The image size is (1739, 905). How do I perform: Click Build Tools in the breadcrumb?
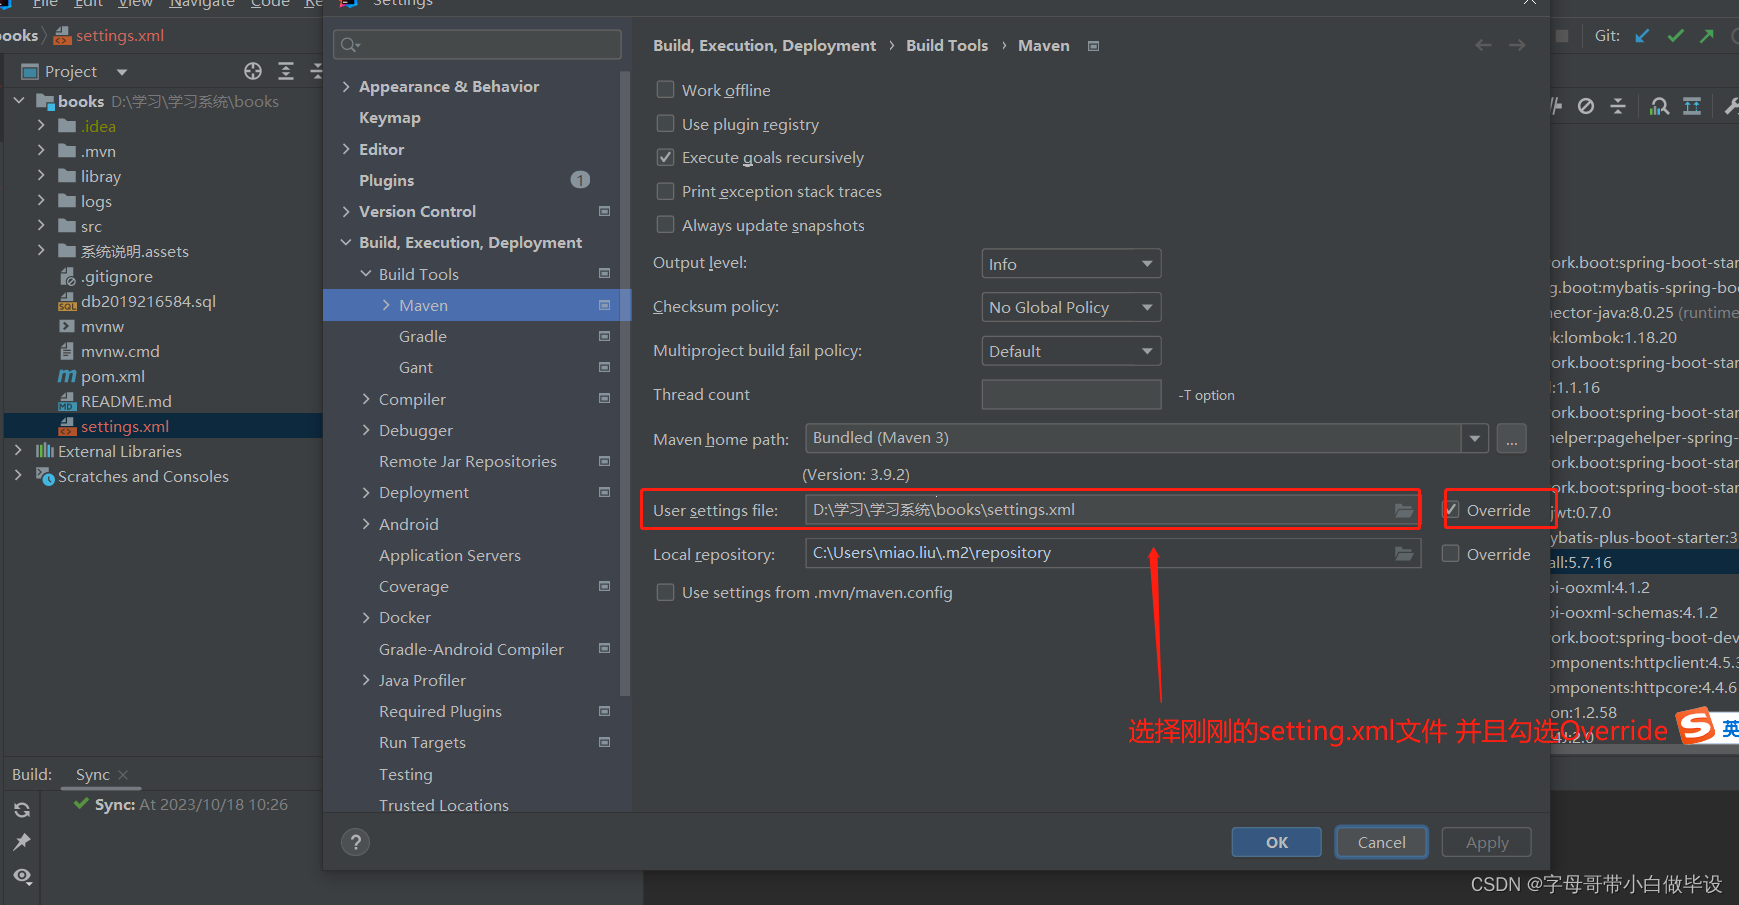[947, 46]
